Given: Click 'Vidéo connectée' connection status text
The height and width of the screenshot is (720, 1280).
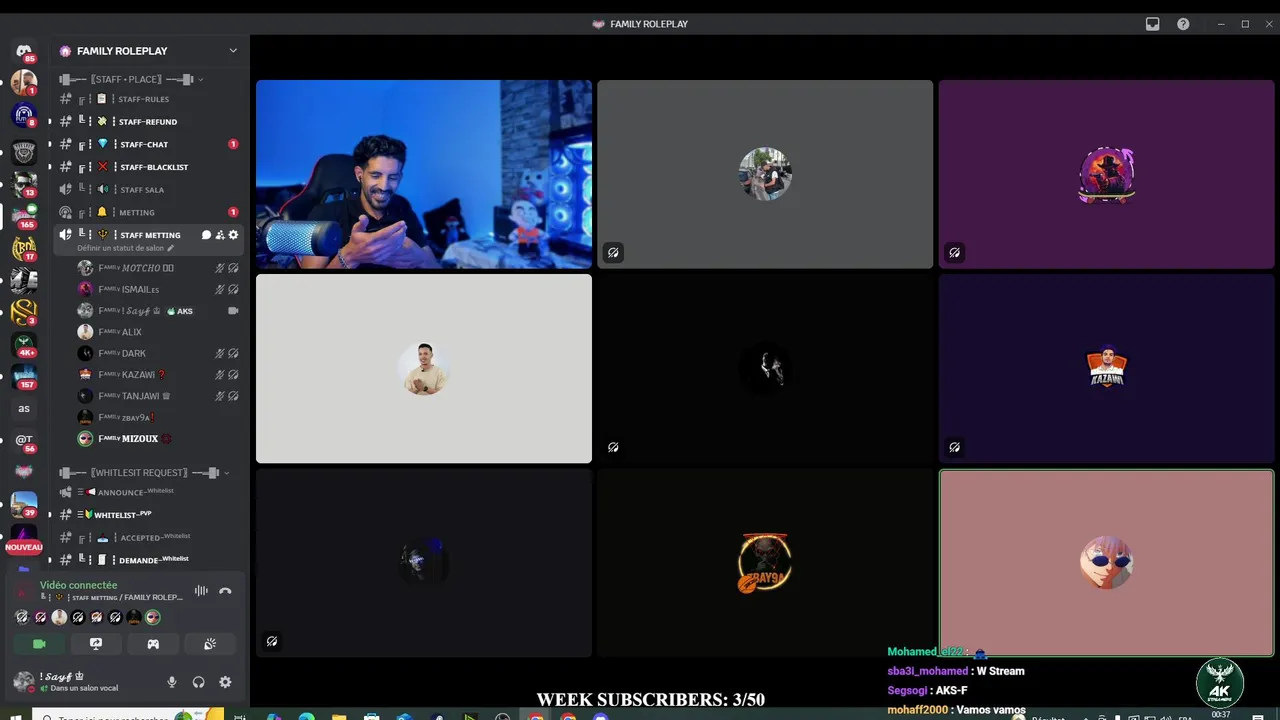Looking at the screenshot, I should click(x=78, y=585).
